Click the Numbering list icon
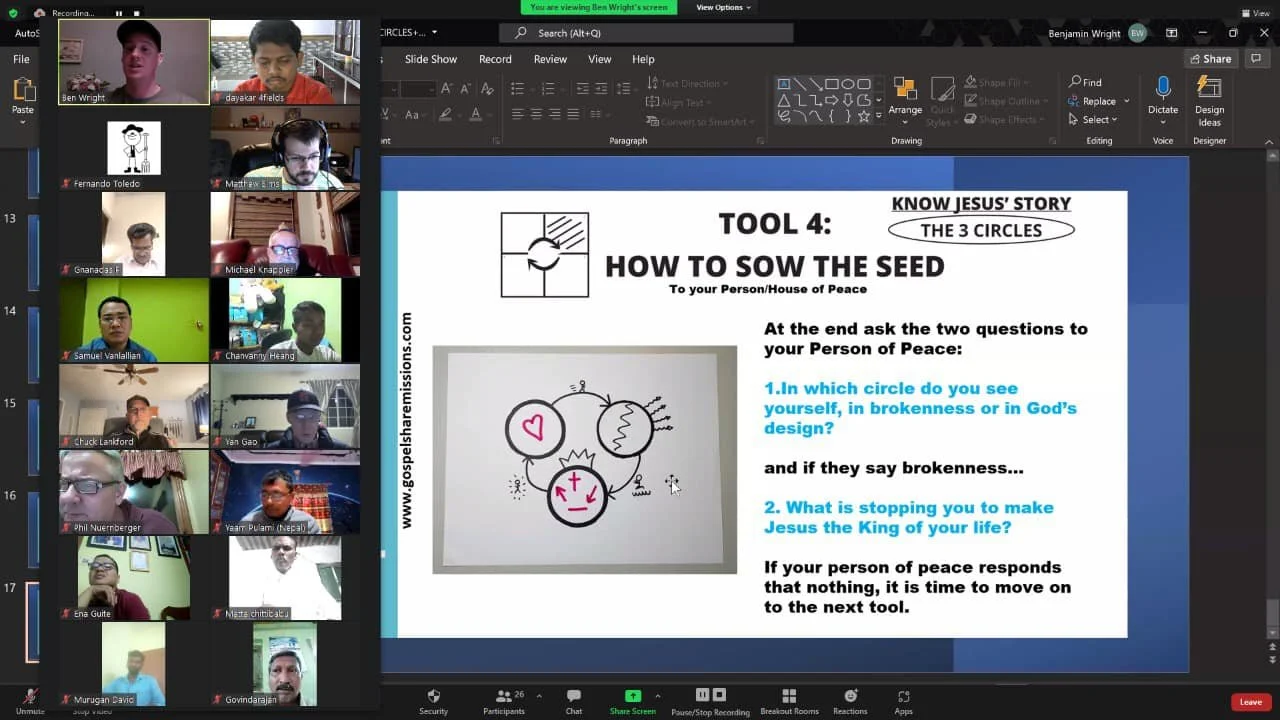Viewport: 1280px width, 720px height. [x=547, y=88]
